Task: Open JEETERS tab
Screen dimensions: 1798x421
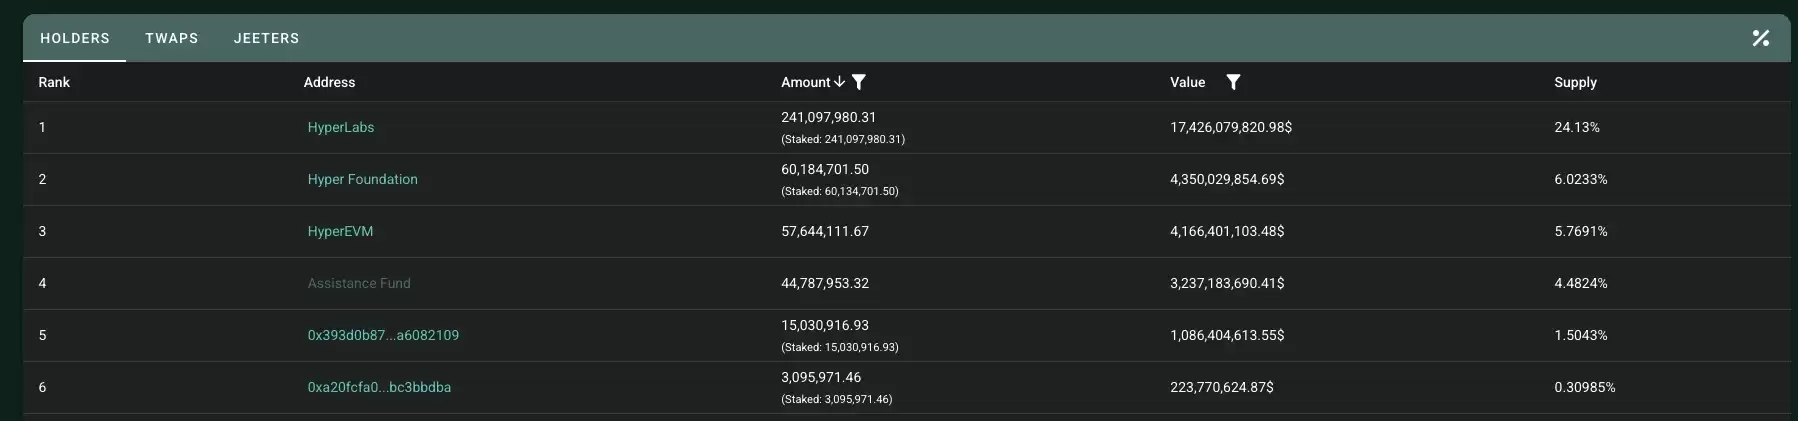Action: click(266, 38)
